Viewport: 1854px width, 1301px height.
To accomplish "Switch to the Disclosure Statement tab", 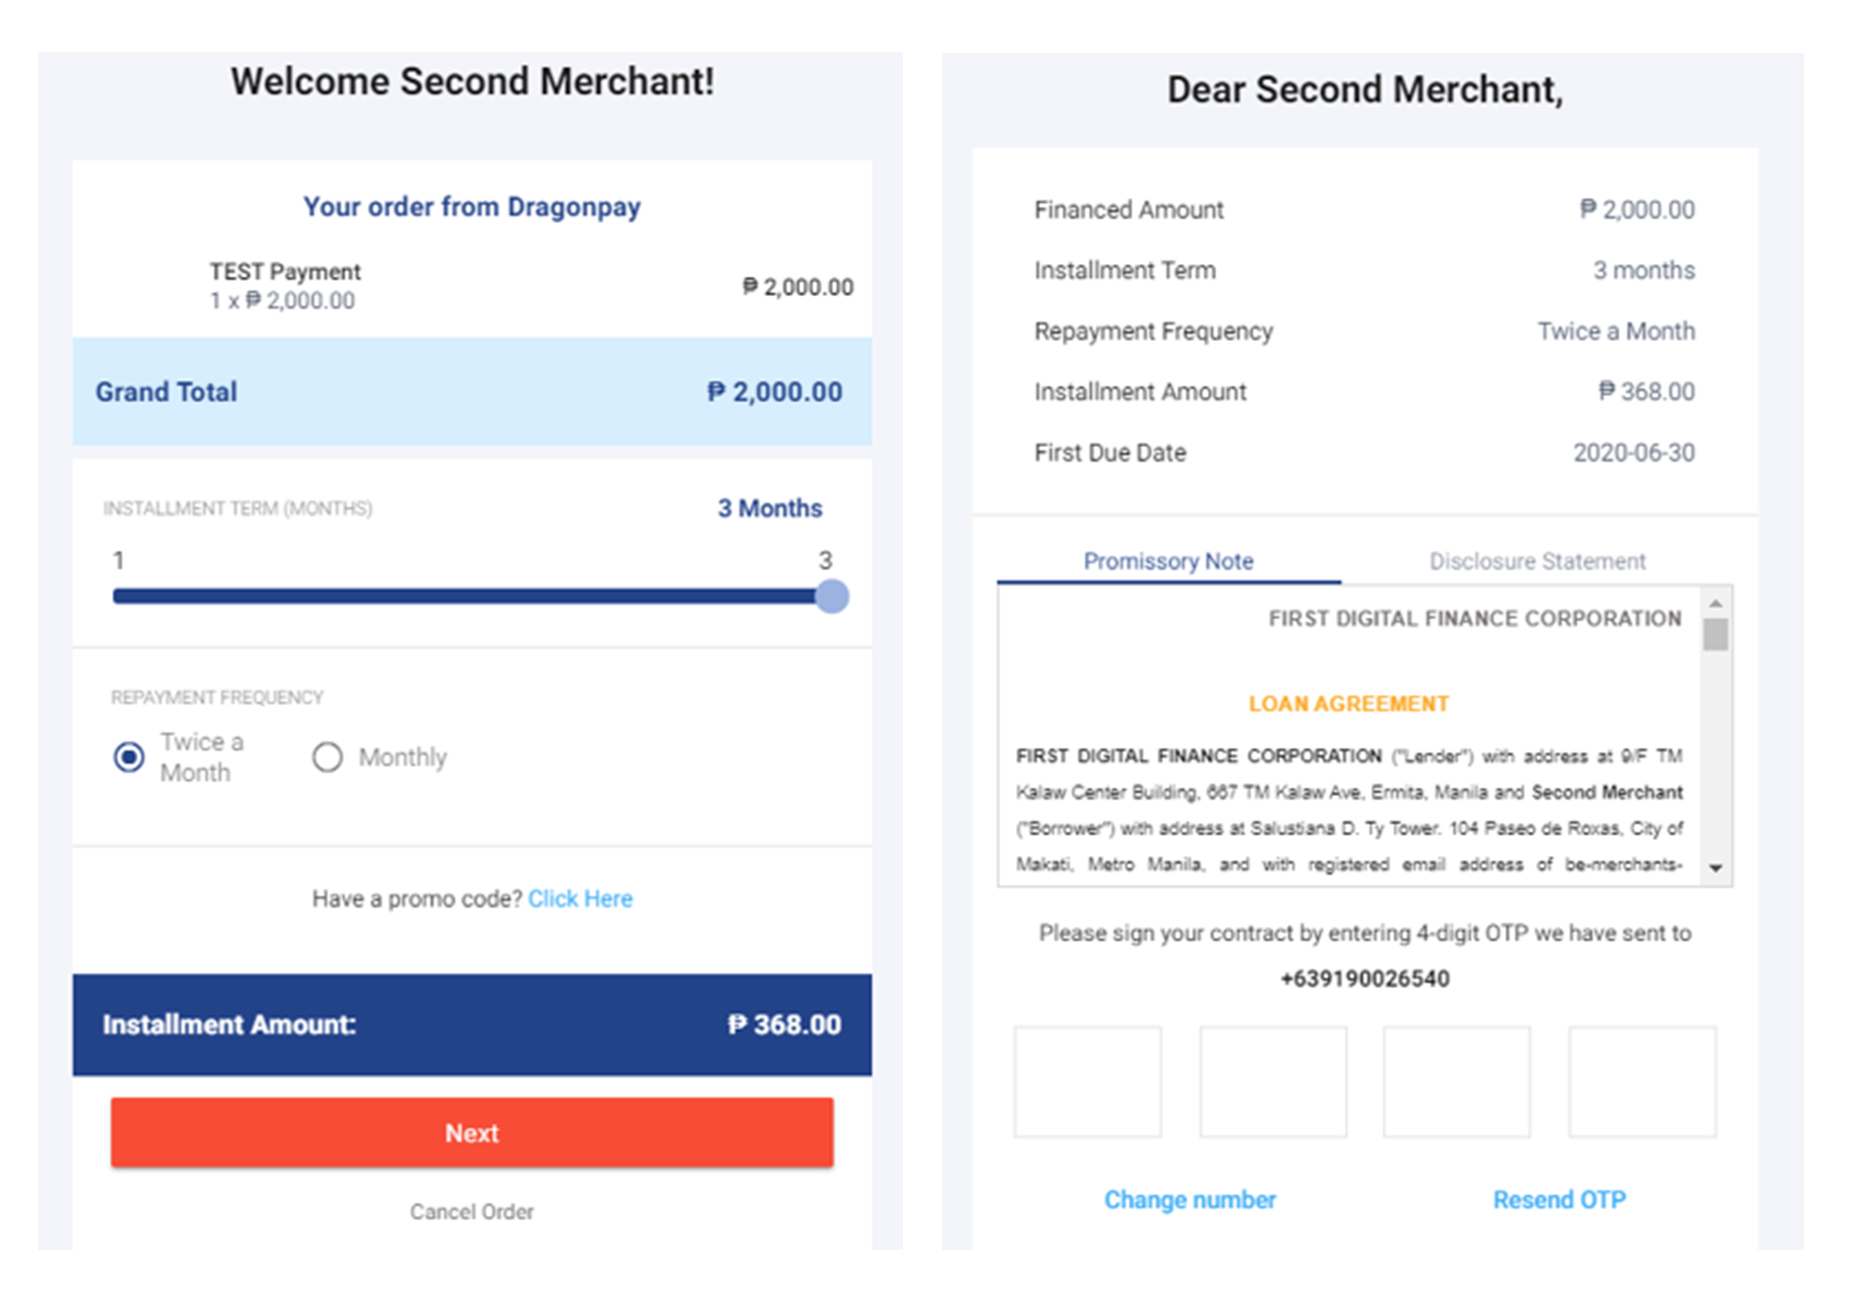I will pos(1537,561).
